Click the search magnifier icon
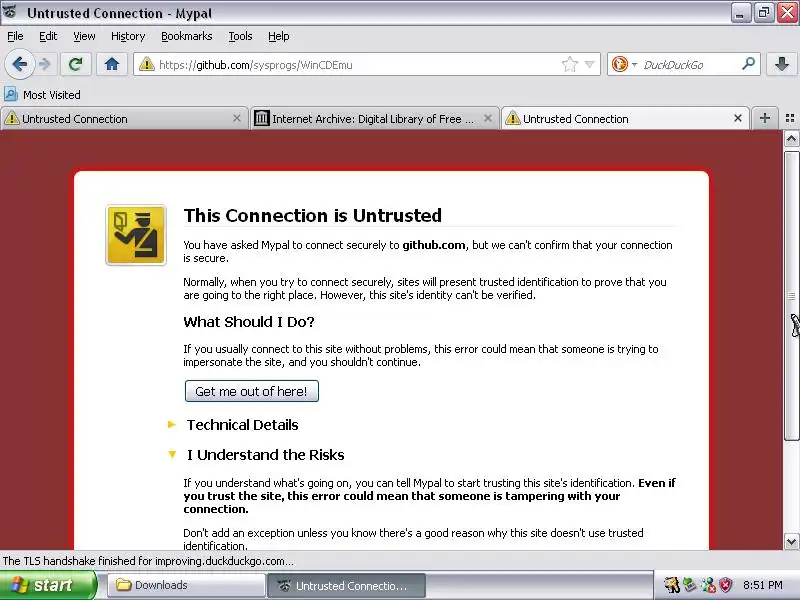This screenshot has width=800, height=600. pyautogui.click(x=748, y=64)
